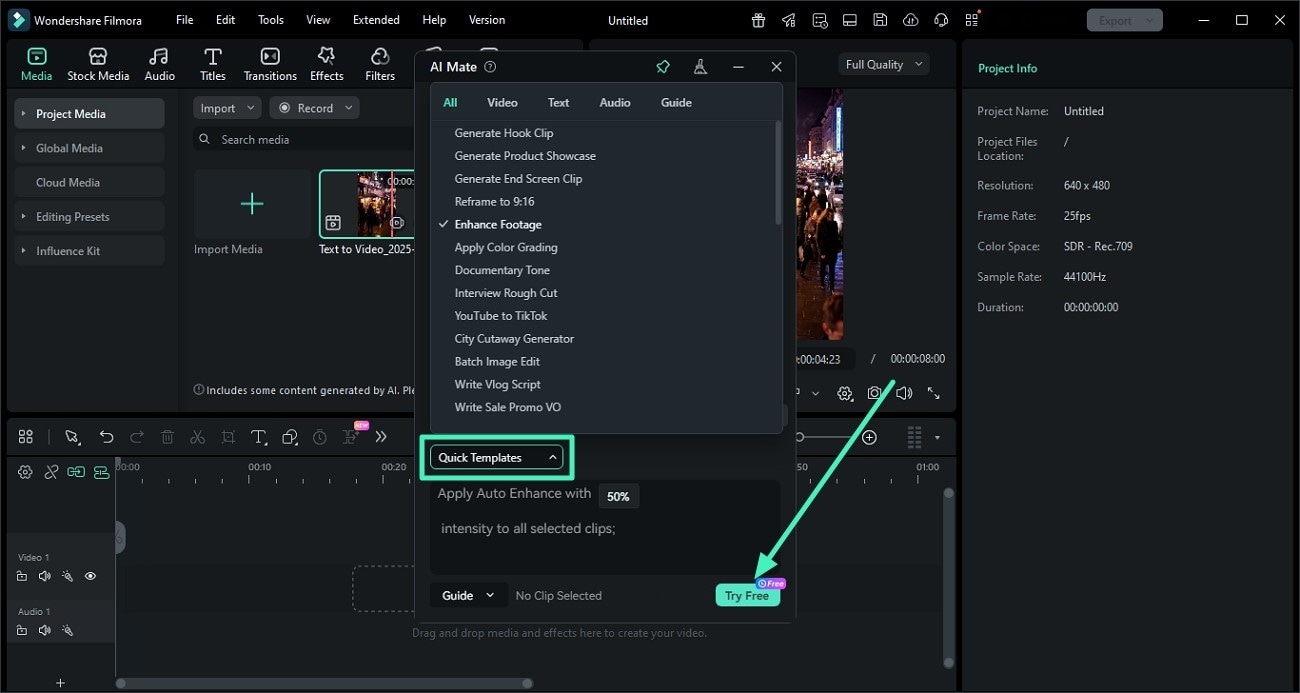Open the AI Mate help question icon
The height and width of the screenshot is (693, 1300).
point(490,67)
